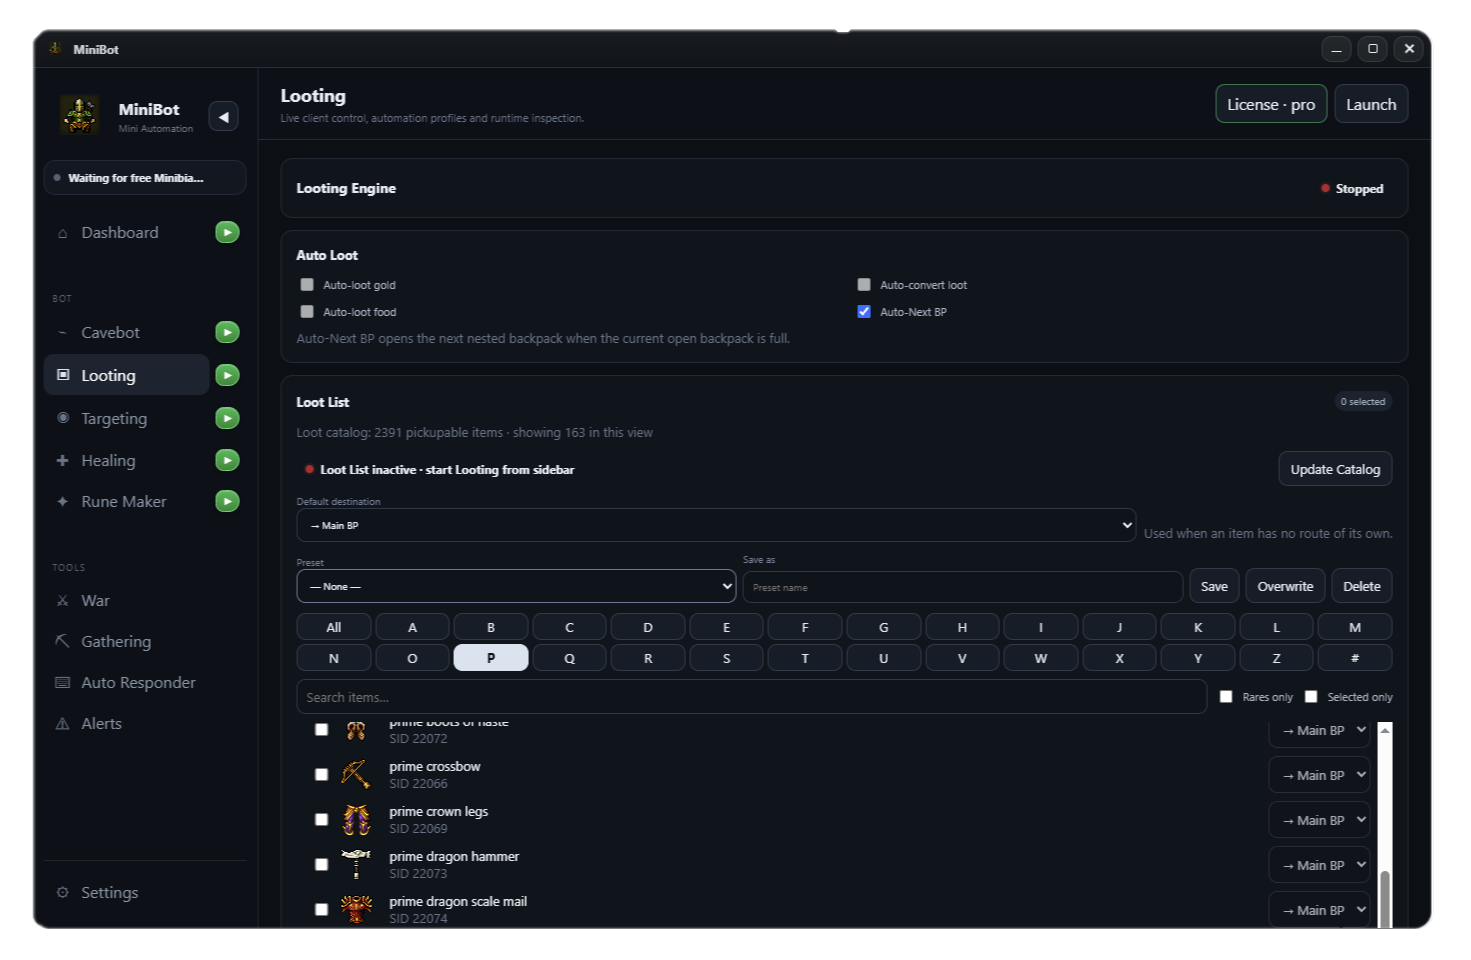Select the prime crossbow row checkbox
The height and width of the screenshot is (960, 1471).
[x=321, y=774]
